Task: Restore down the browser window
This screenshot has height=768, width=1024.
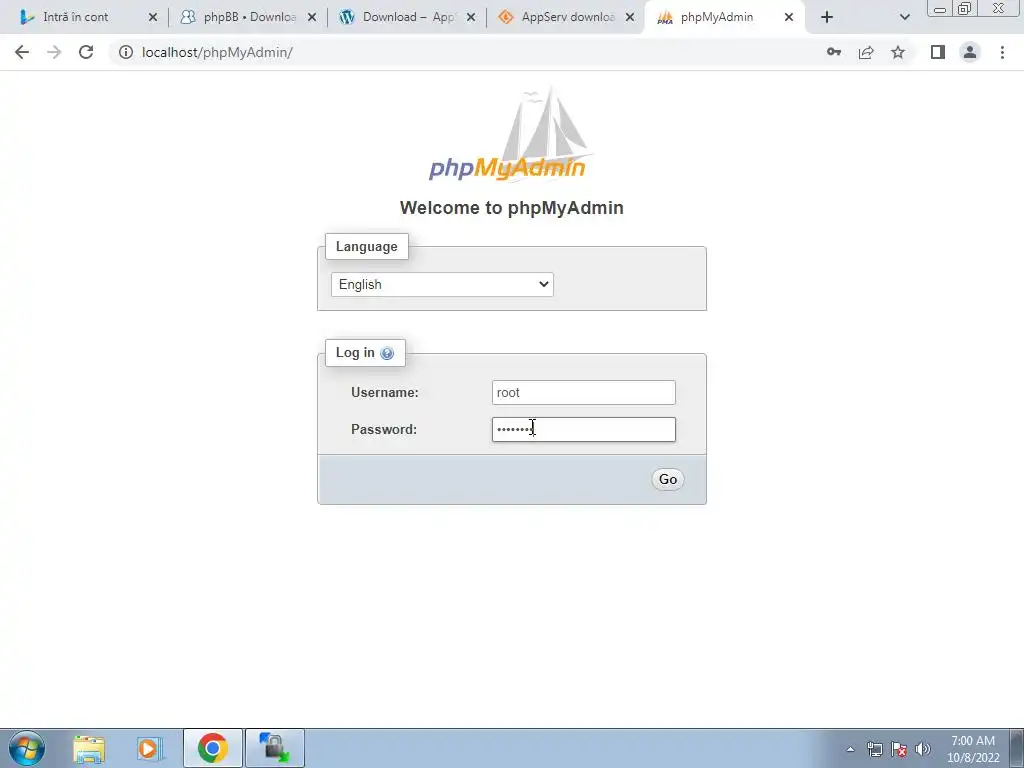Action: (964, 8)
